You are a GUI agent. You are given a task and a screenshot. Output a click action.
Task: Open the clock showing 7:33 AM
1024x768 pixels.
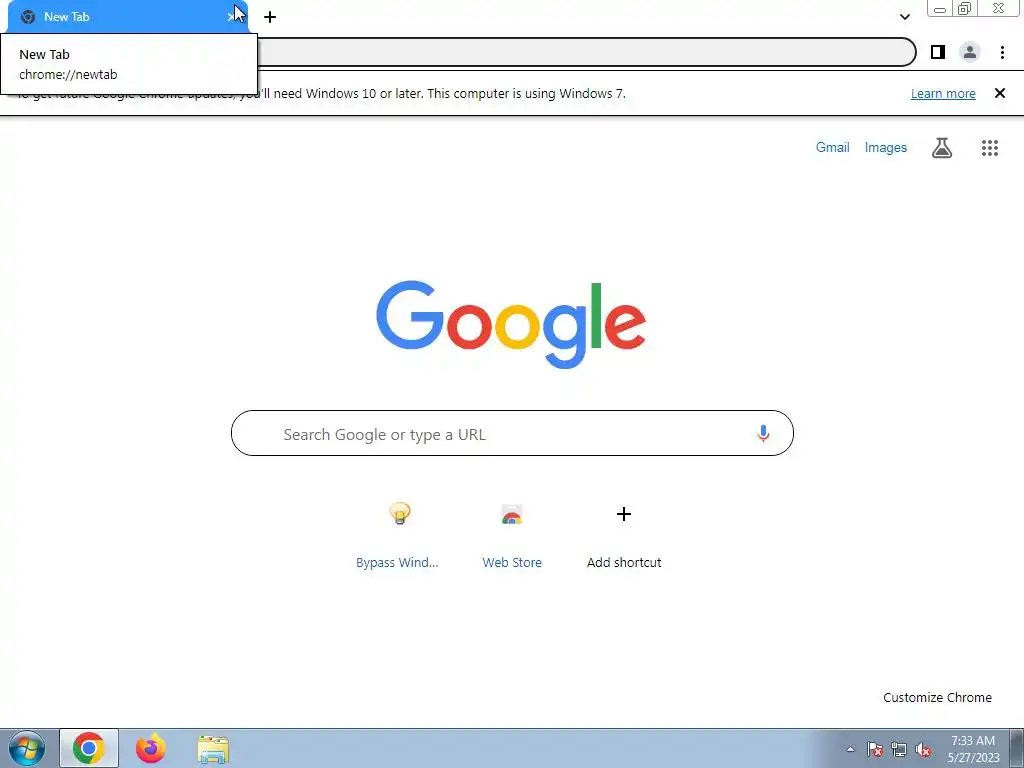[x=973, y=748]
